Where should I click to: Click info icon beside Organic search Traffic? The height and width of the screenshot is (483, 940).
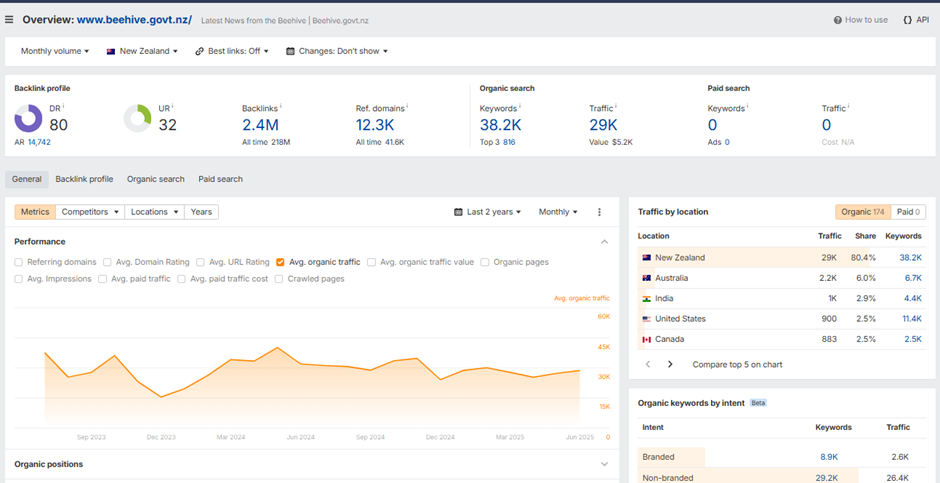(x=616, y=107)
